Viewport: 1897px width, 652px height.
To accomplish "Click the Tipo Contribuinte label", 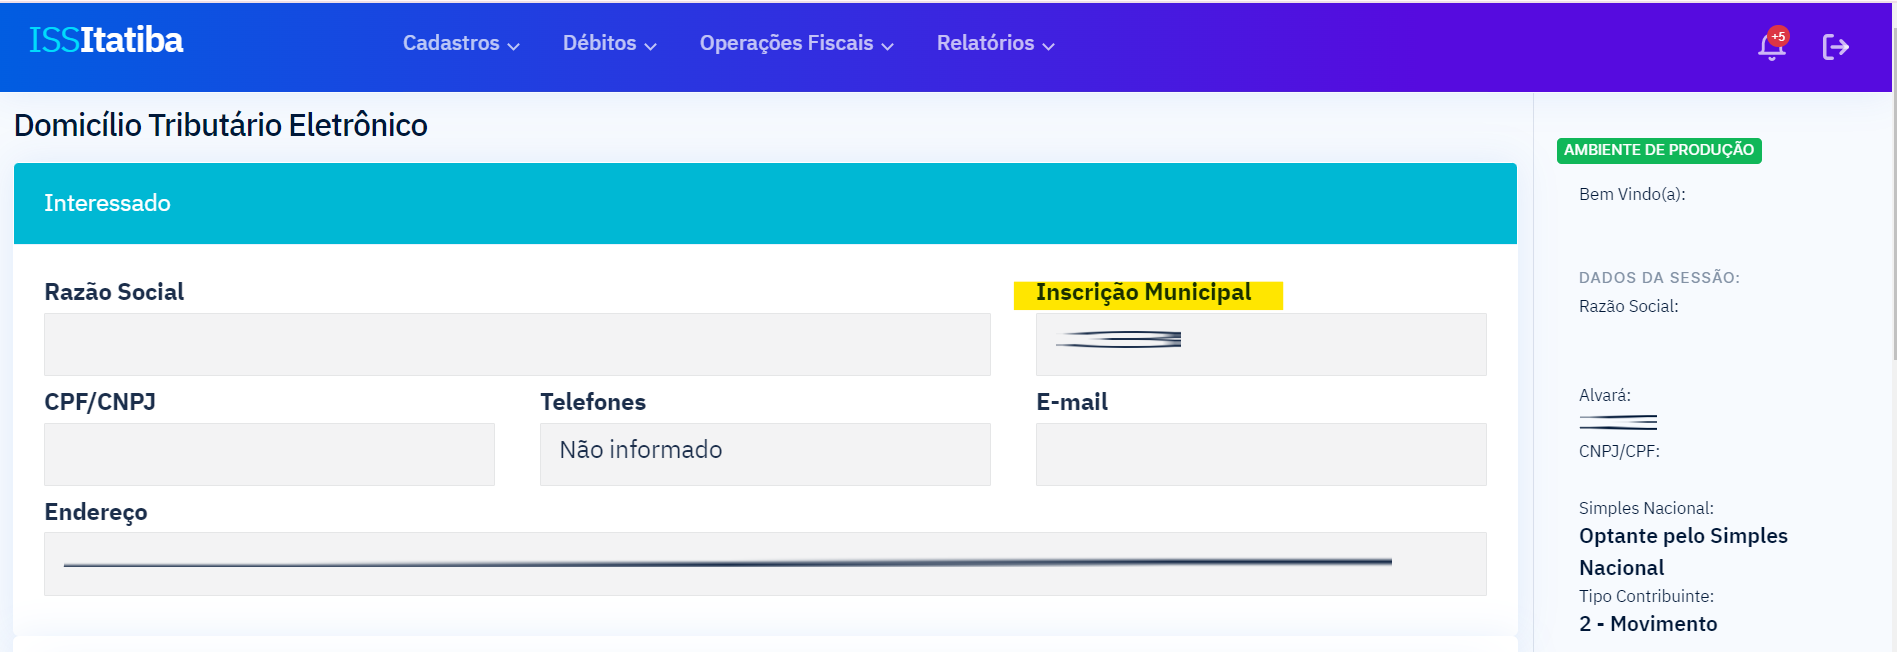I will coord(1646,596).
